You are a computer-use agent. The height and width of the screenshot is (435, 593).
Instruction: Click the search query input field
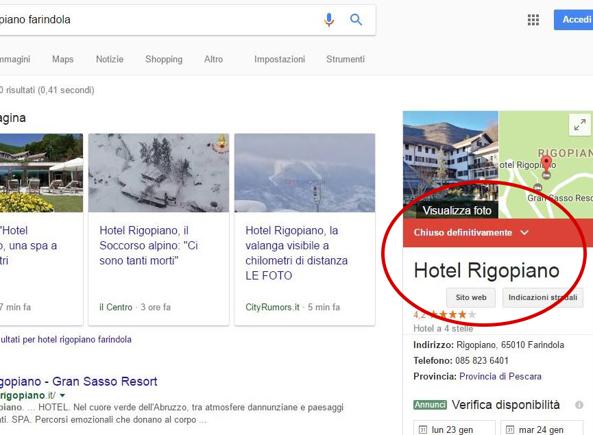(x=159, y=20)
